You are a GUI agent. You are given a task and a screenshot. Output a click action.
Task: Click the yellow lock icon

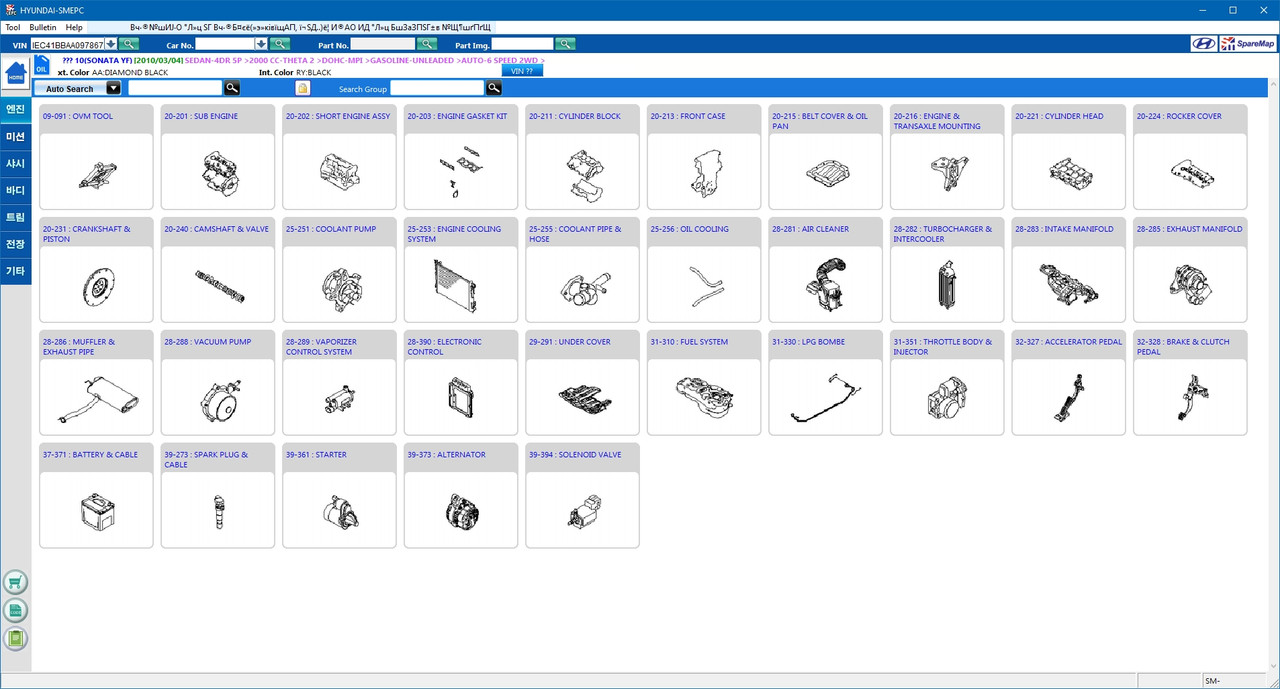click(x=303, y=88)
